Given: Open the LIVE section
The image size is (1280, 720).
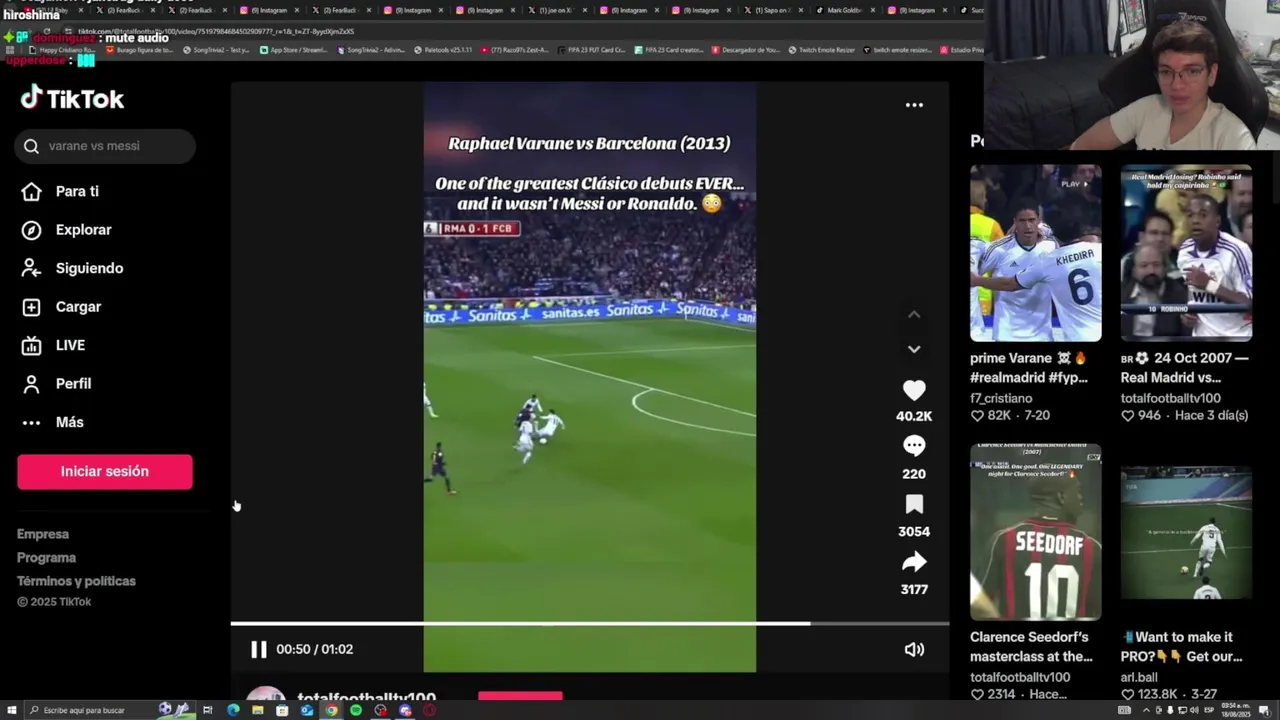Looking at the screenshot, I should [x=54, y=345].
